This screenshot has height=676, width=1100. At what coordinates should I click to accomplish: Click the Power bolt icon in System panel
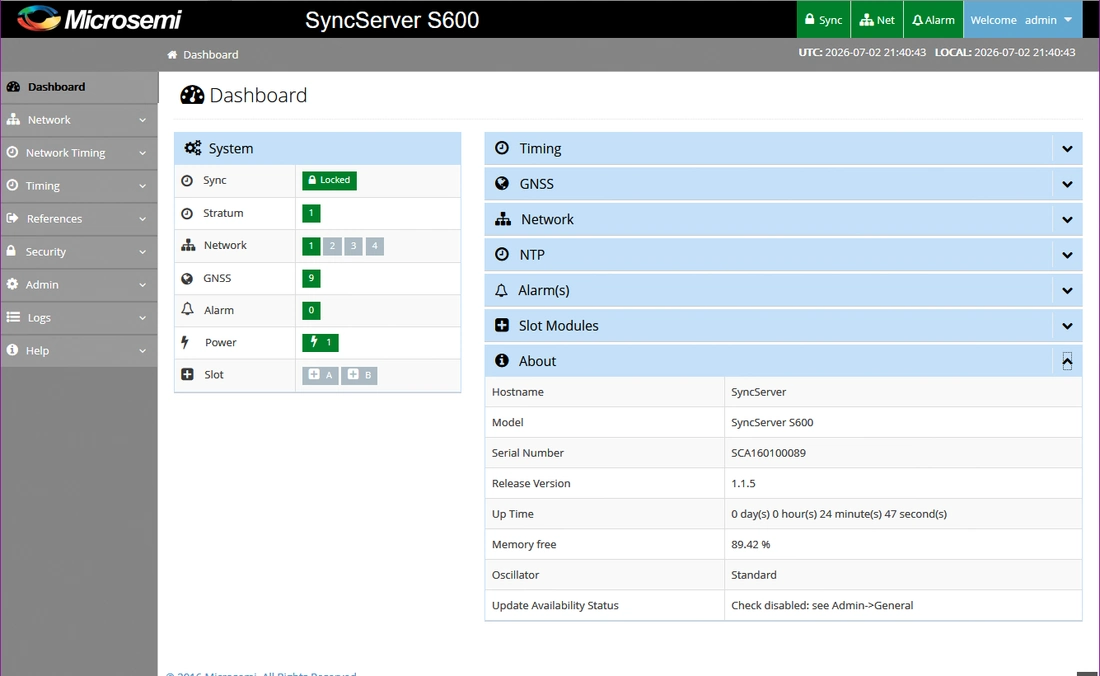click(185, 342)
